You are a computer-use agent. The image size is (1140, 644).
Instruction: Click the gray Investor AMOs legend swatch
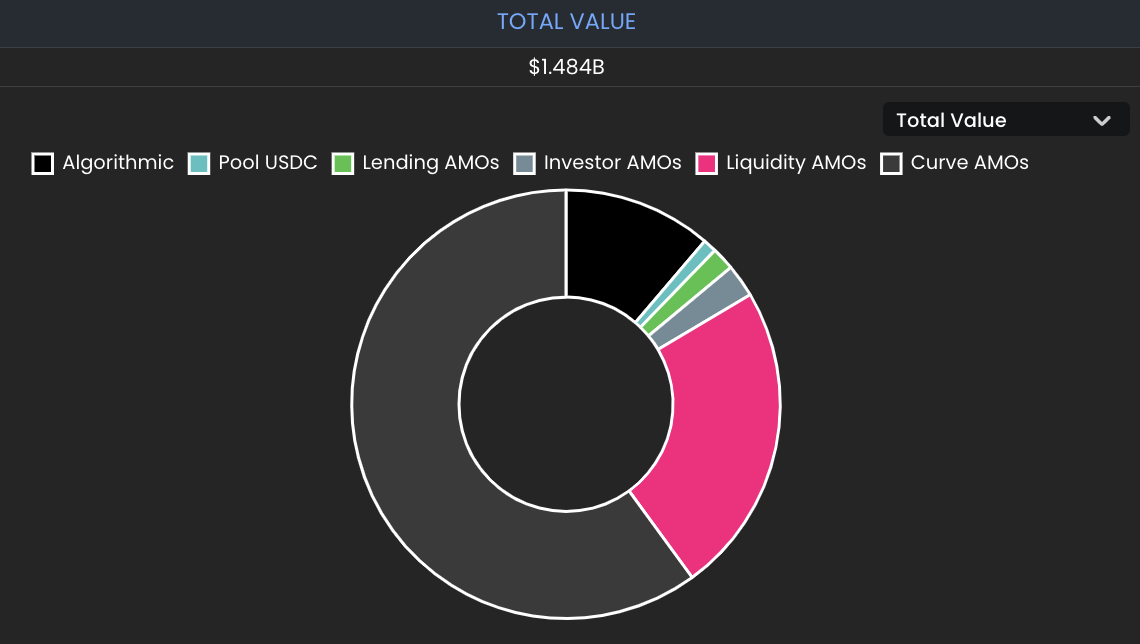click(x=524, y=164)
